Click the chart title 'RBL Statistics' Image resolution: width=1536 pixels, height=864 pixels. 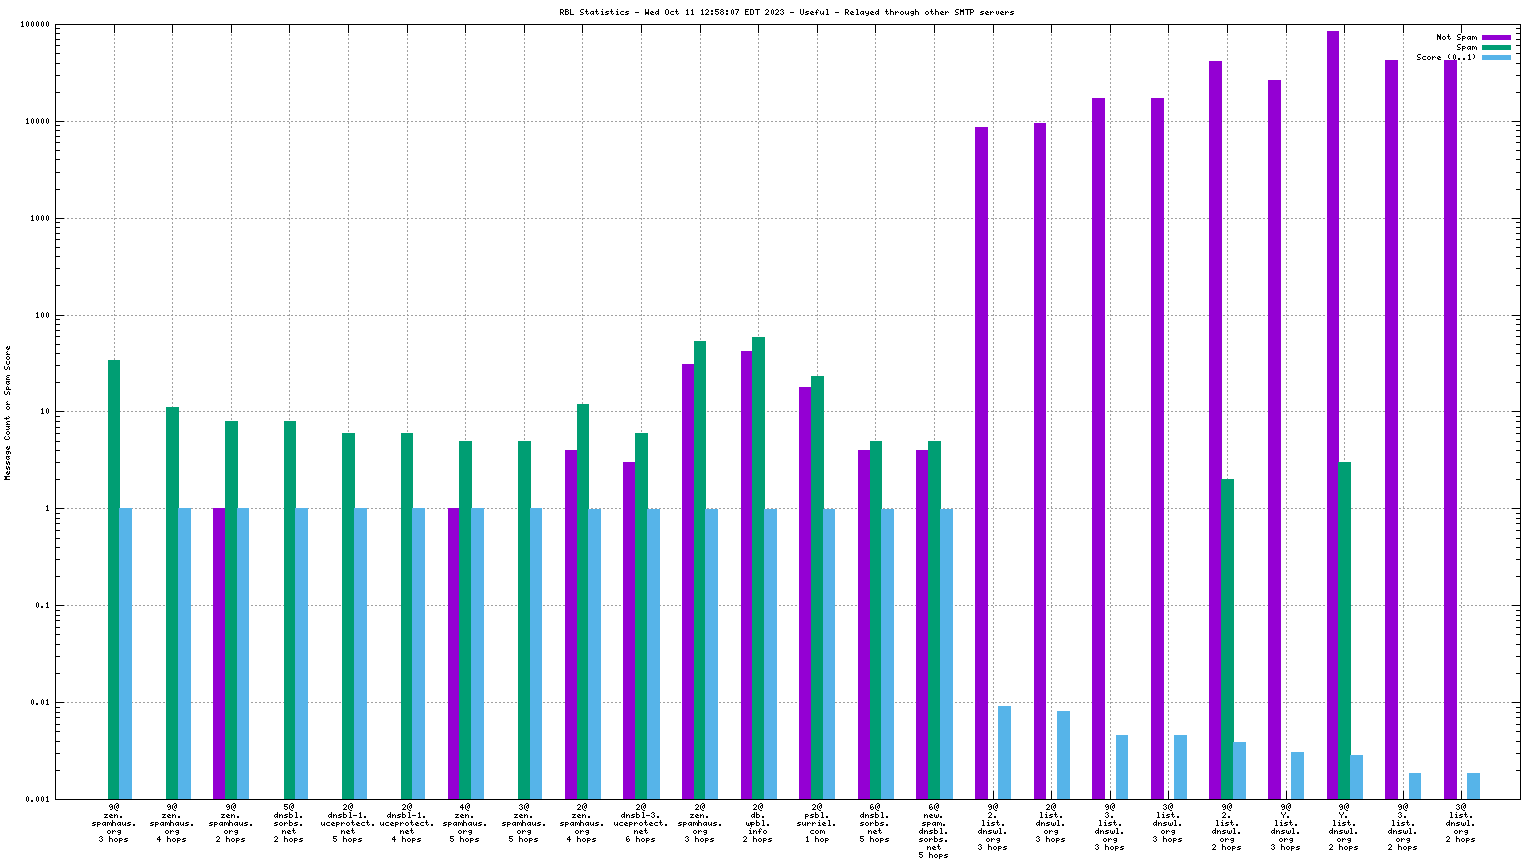coord(594,12)
